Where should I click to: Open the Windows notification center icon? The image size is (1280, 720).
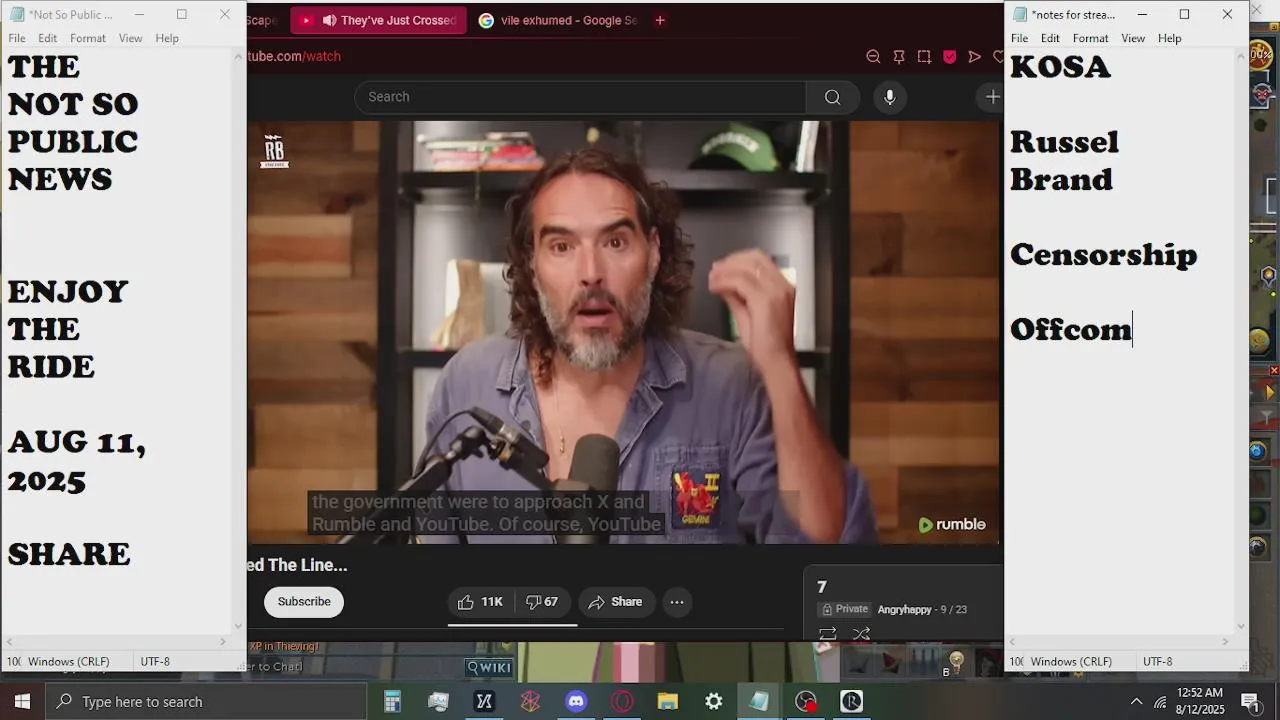tap(1250, 701)
